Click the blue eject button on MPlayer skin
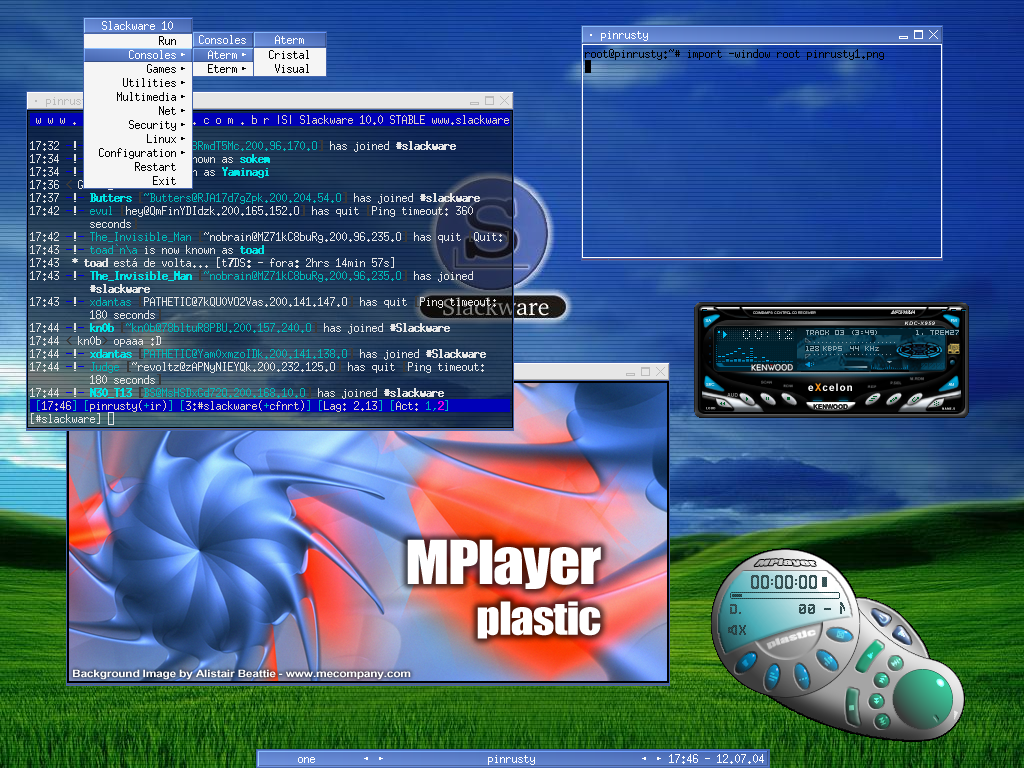 903,635
